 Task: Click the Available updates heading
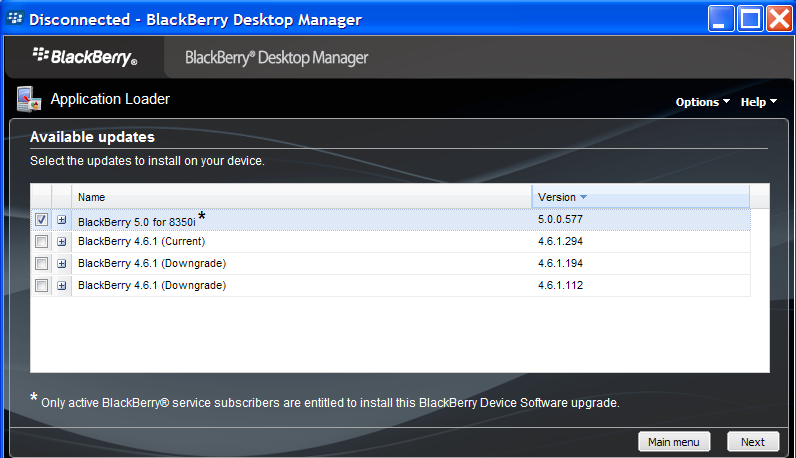coord(92,137)
